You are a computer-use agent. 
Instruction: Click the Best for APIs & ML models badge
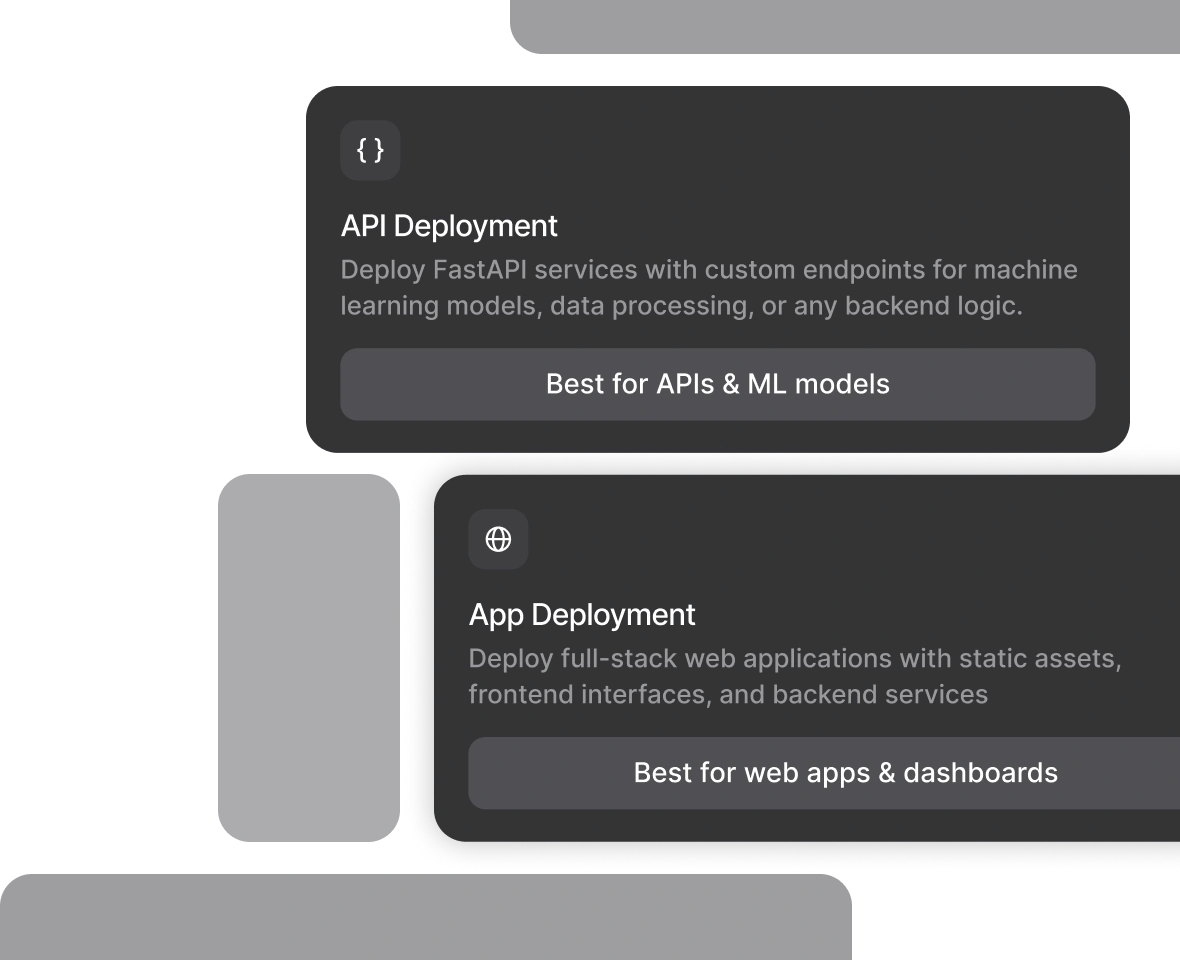pyautogui.click(x=717, y=384)
